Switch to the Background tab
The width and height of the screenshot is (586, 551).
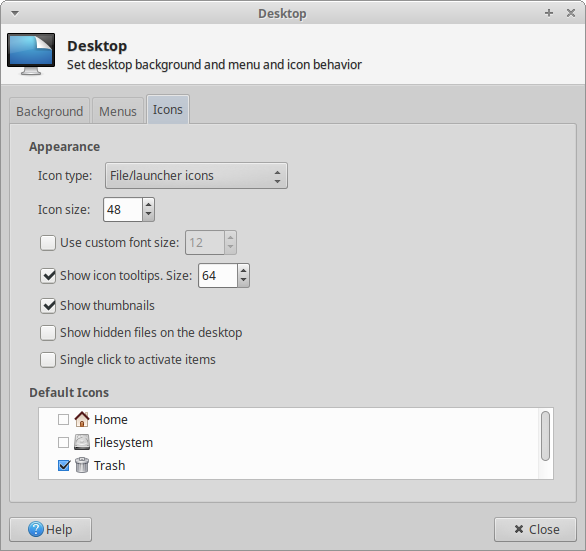click(x=49, y=111)
